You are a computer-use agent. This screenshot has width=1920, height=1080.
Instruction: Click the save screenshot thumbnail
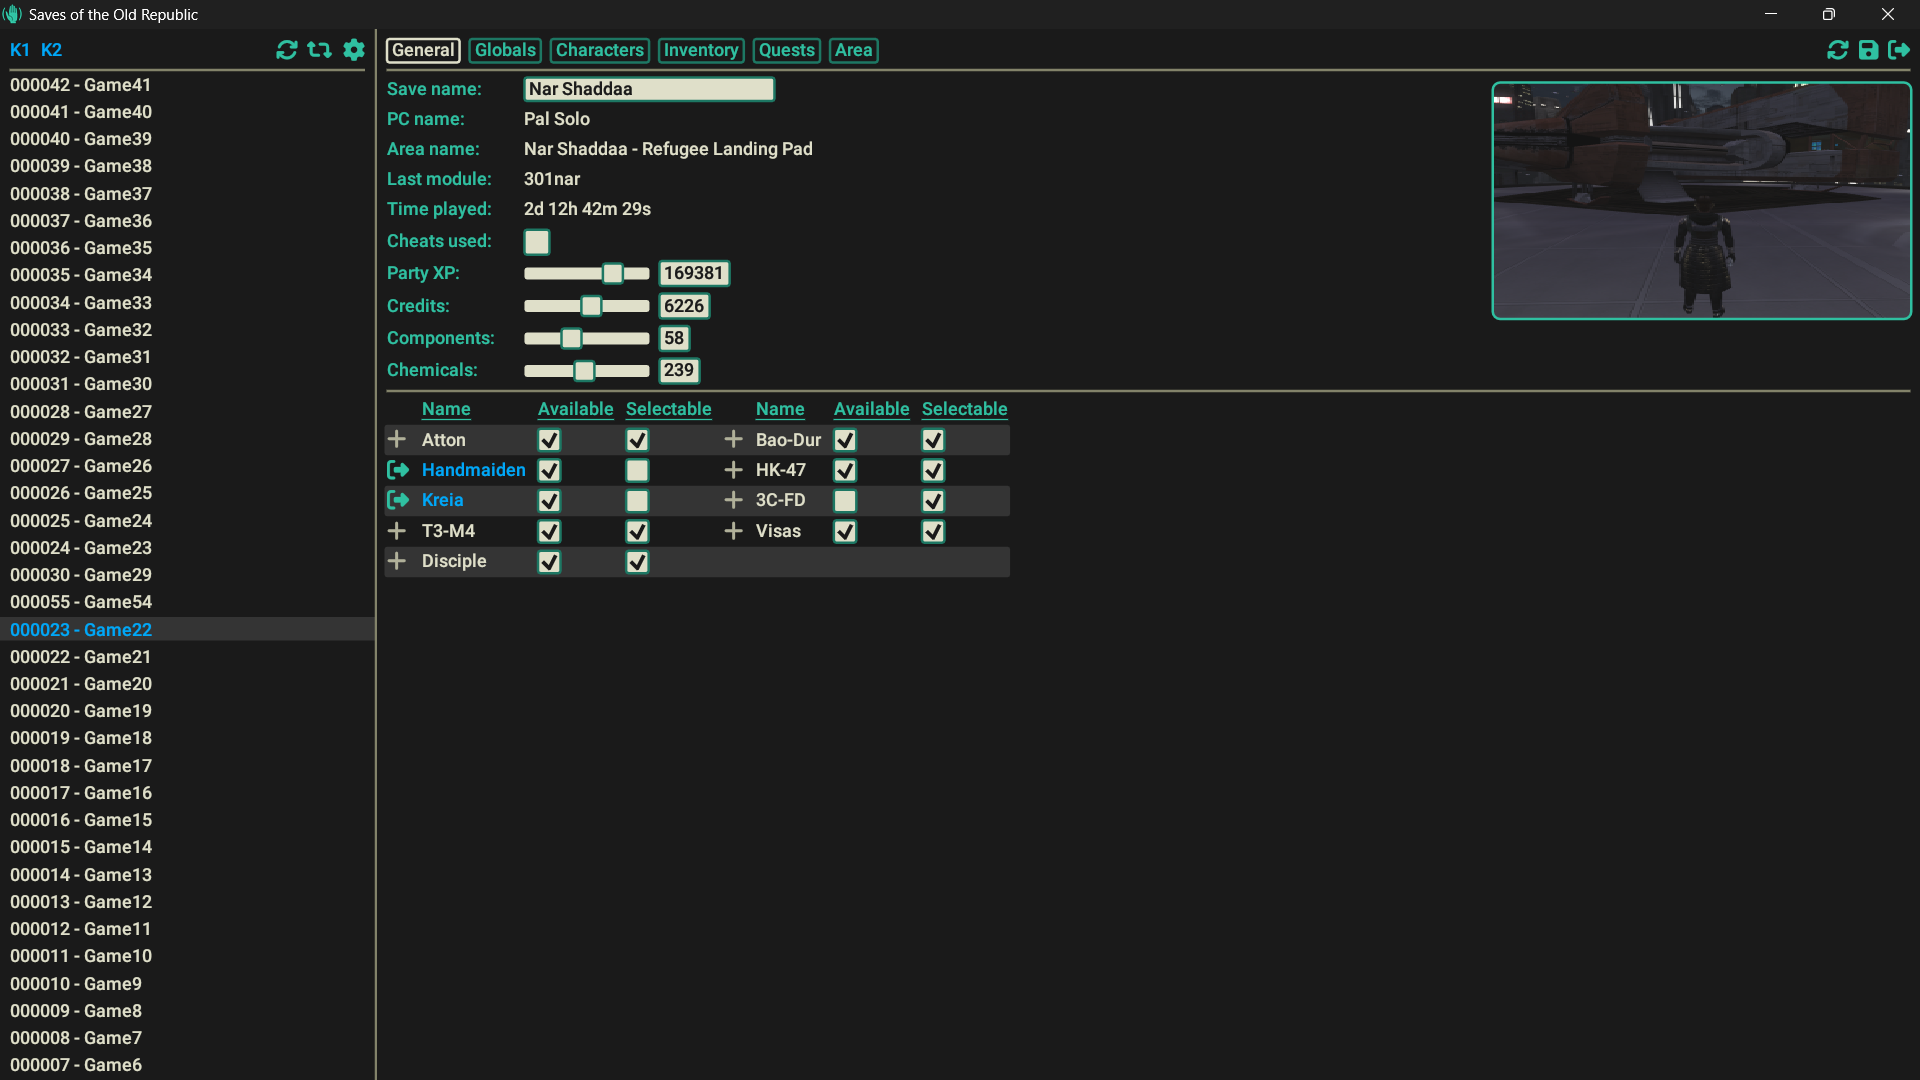pyautogui.click(x=1702, y=201)
